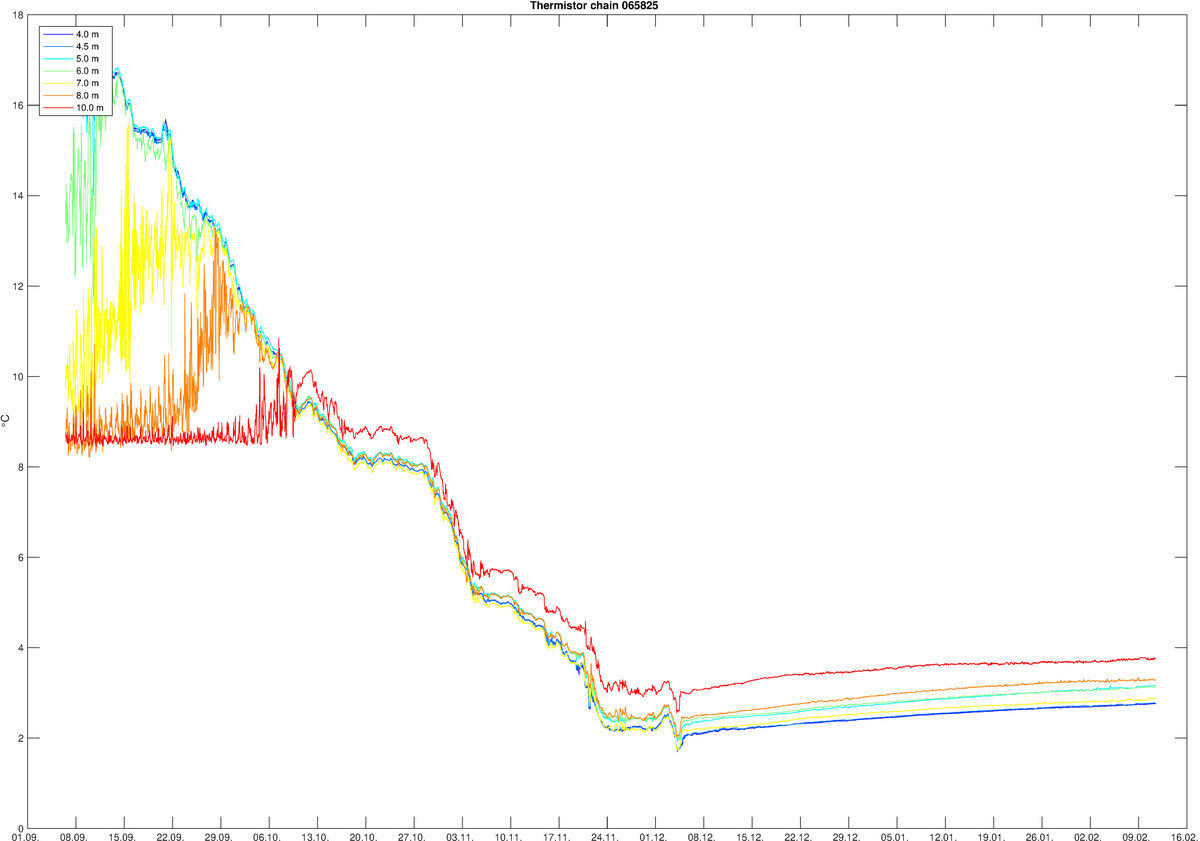The width and height of the screenshot is (1200, 841).
Task: Click the red line sample beside "10.0 m"
Action: 58,107
